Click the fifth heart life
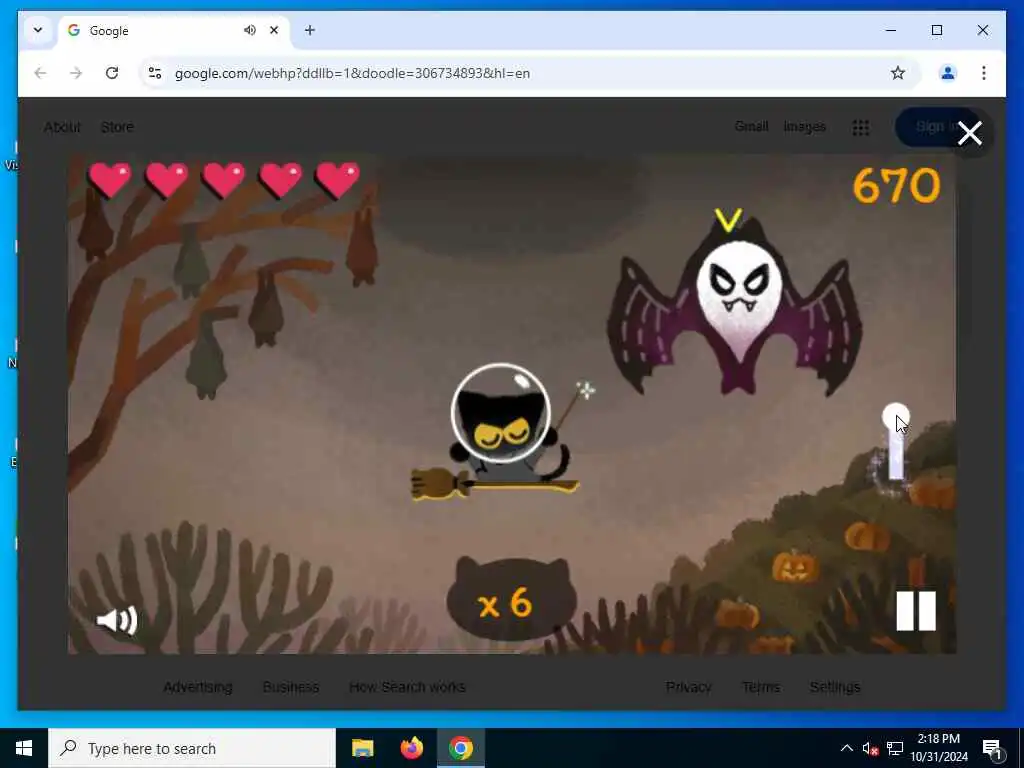Viewport: 1024px width, 768px height. (x=337, y=179)
